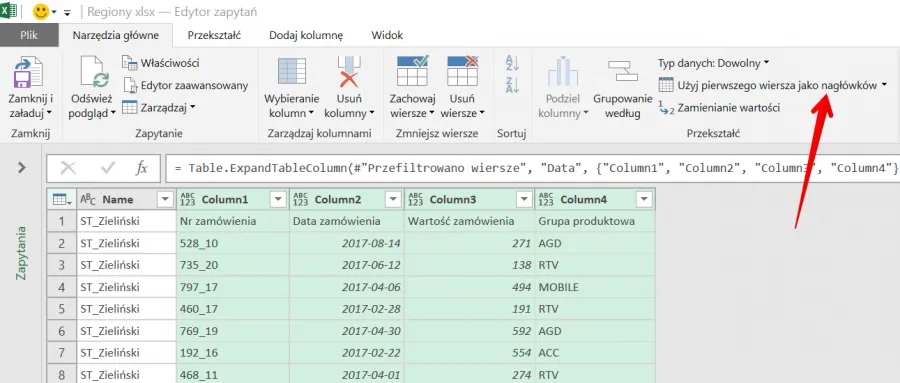Open the Column4 filter dropdown arrow
The image size is (900, 383).
(644, 199)
